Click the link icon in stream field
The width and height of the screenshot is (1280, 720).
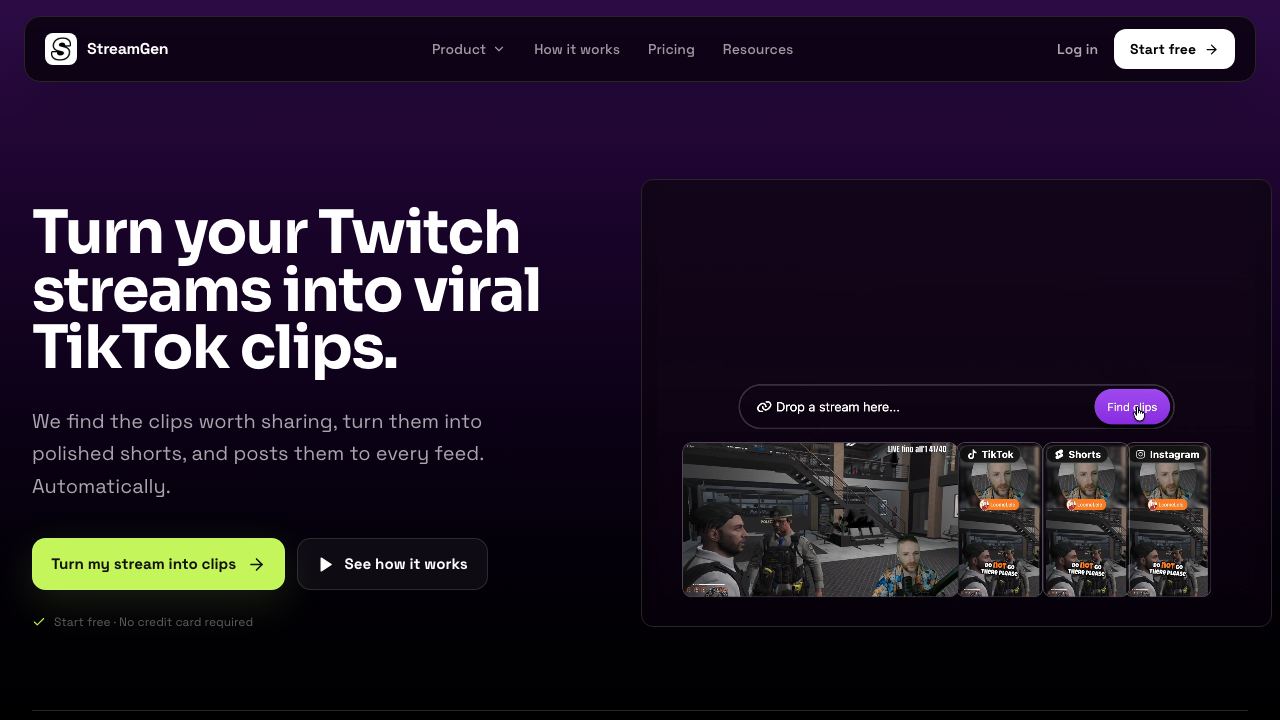pyautogui.click(x=764, y=407)
